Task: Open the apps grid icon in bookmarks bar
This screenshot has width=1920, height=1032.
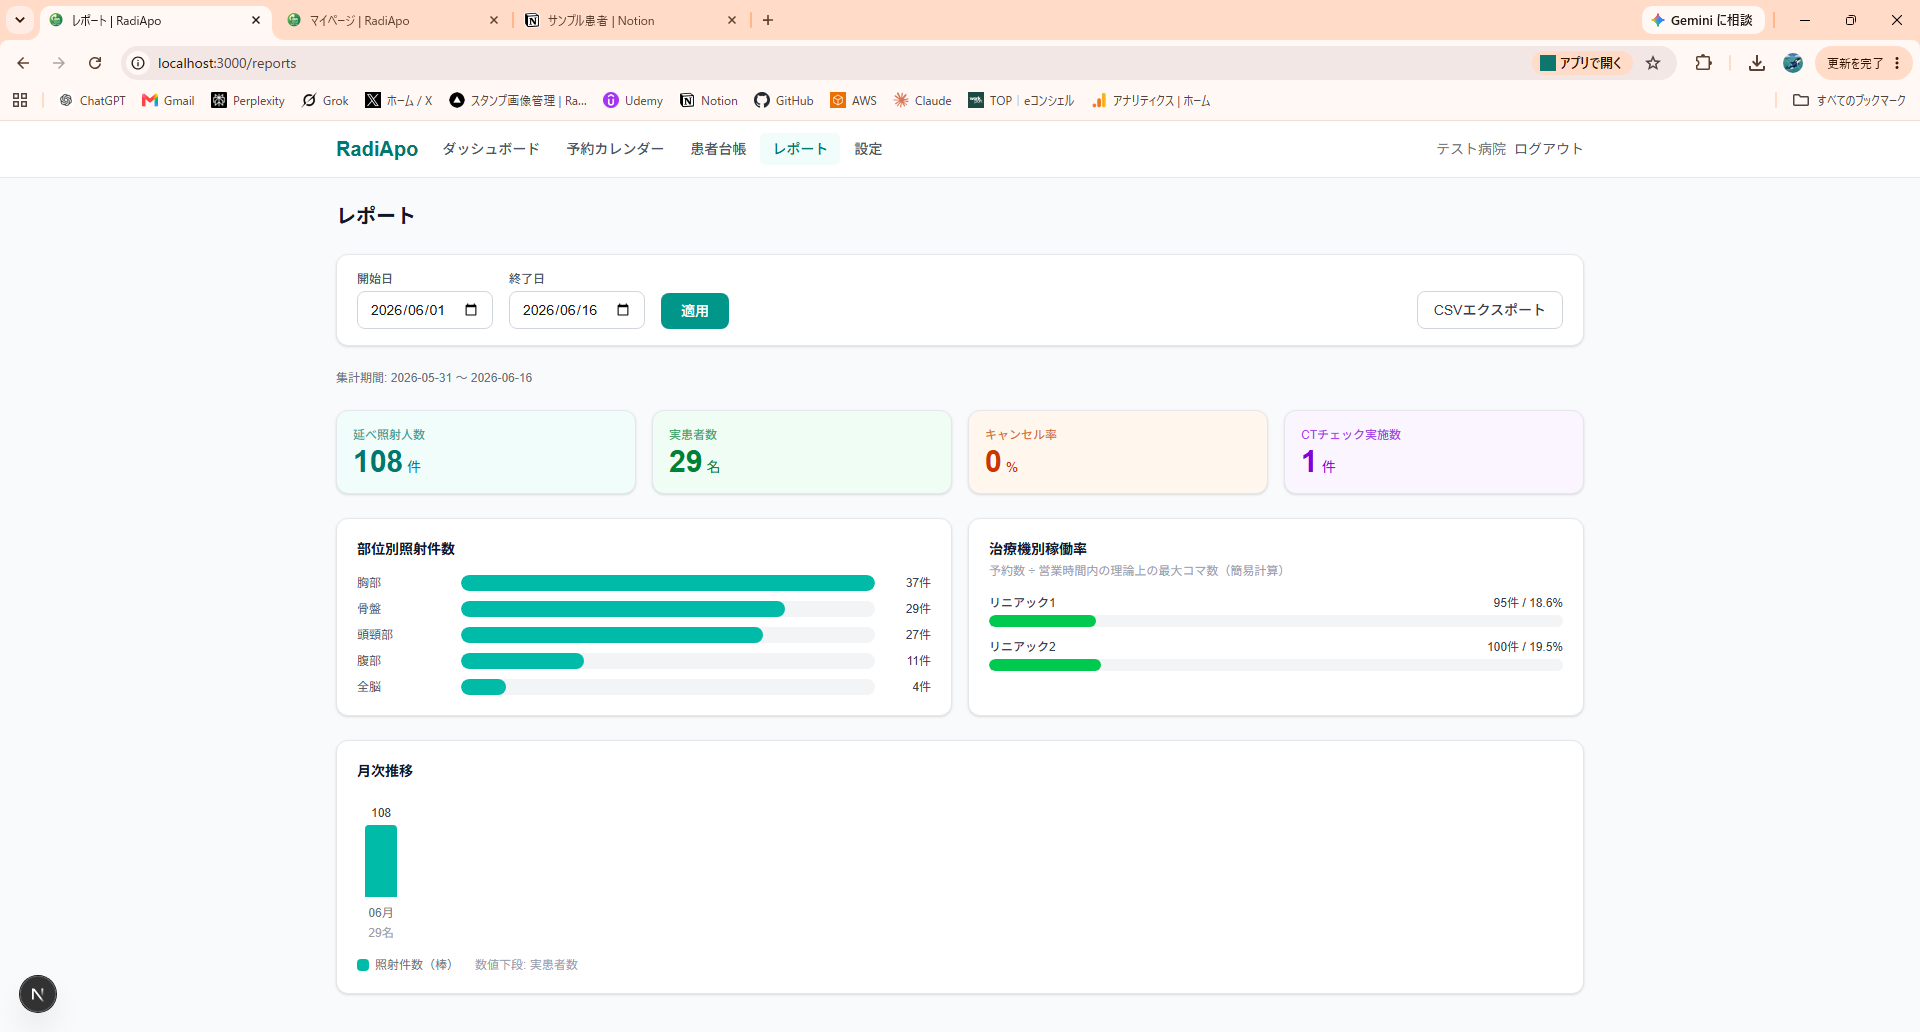Action: (20, 100)
